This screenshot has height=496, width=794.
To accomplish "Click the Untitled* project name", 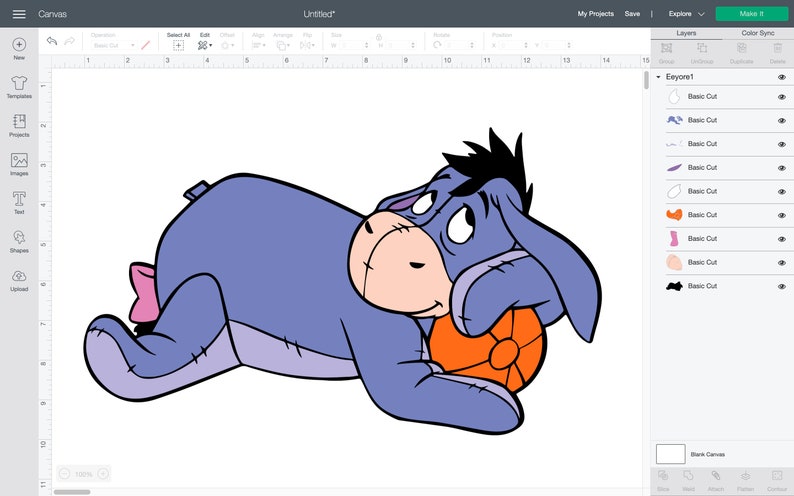I will click(319, 14).
